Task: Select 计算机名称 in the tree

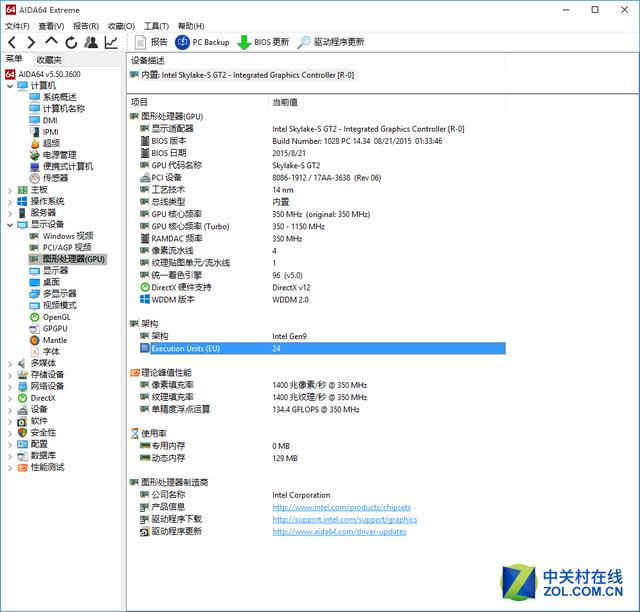Action: tap(57, 109)
